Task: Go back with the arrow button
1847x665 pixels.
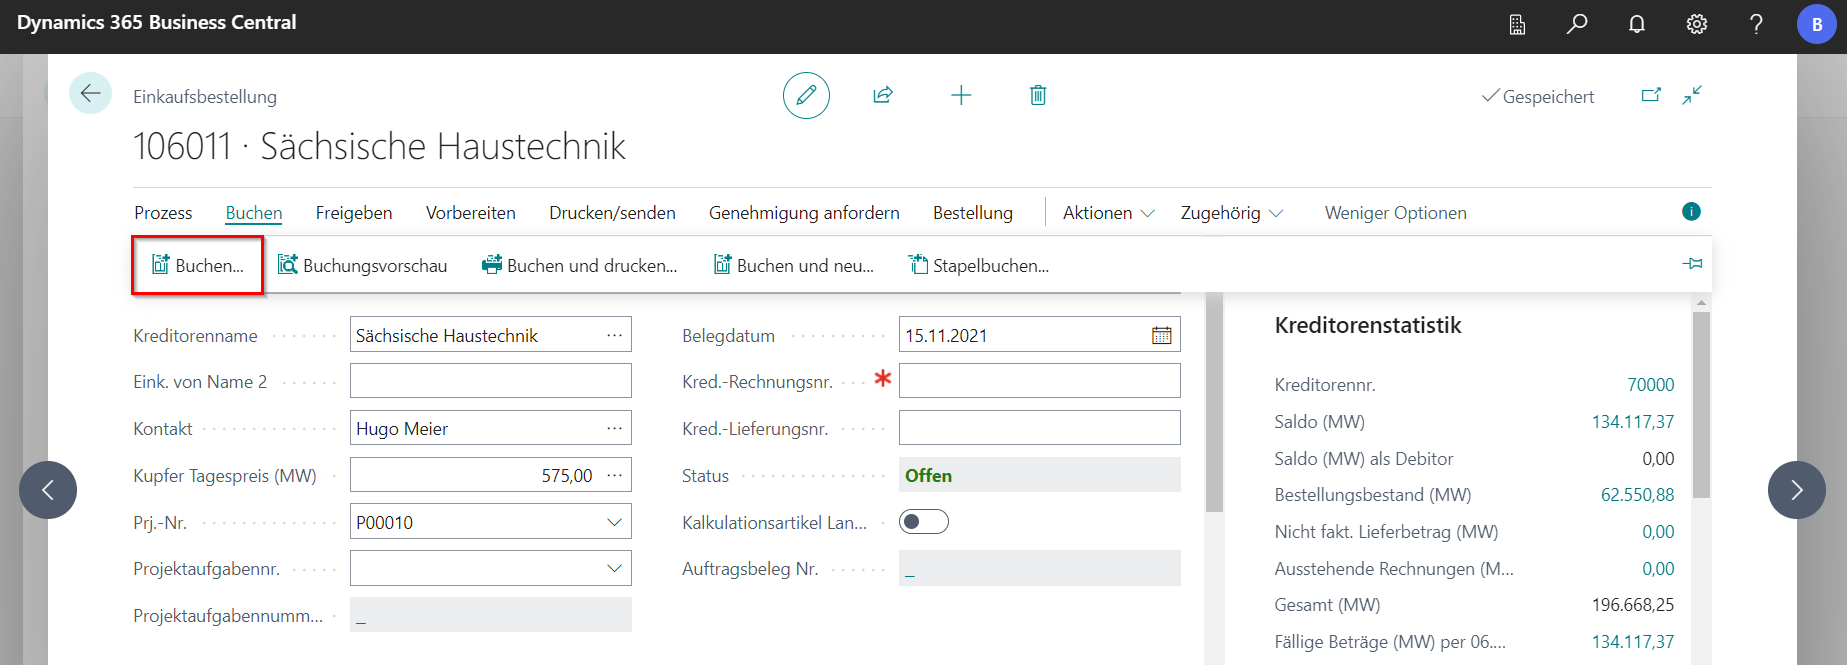Action: (x=90, y=94)
